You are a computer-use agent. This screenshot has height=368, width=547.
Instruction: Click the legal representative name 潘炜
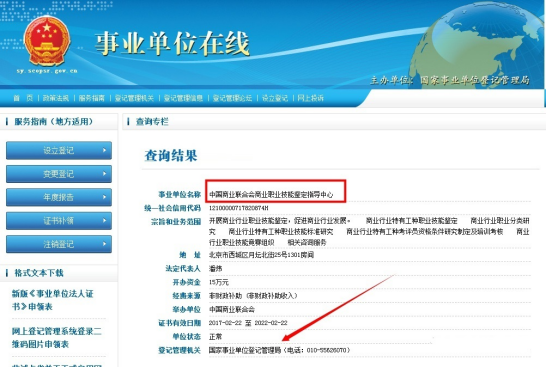click(x=216, y=269)
